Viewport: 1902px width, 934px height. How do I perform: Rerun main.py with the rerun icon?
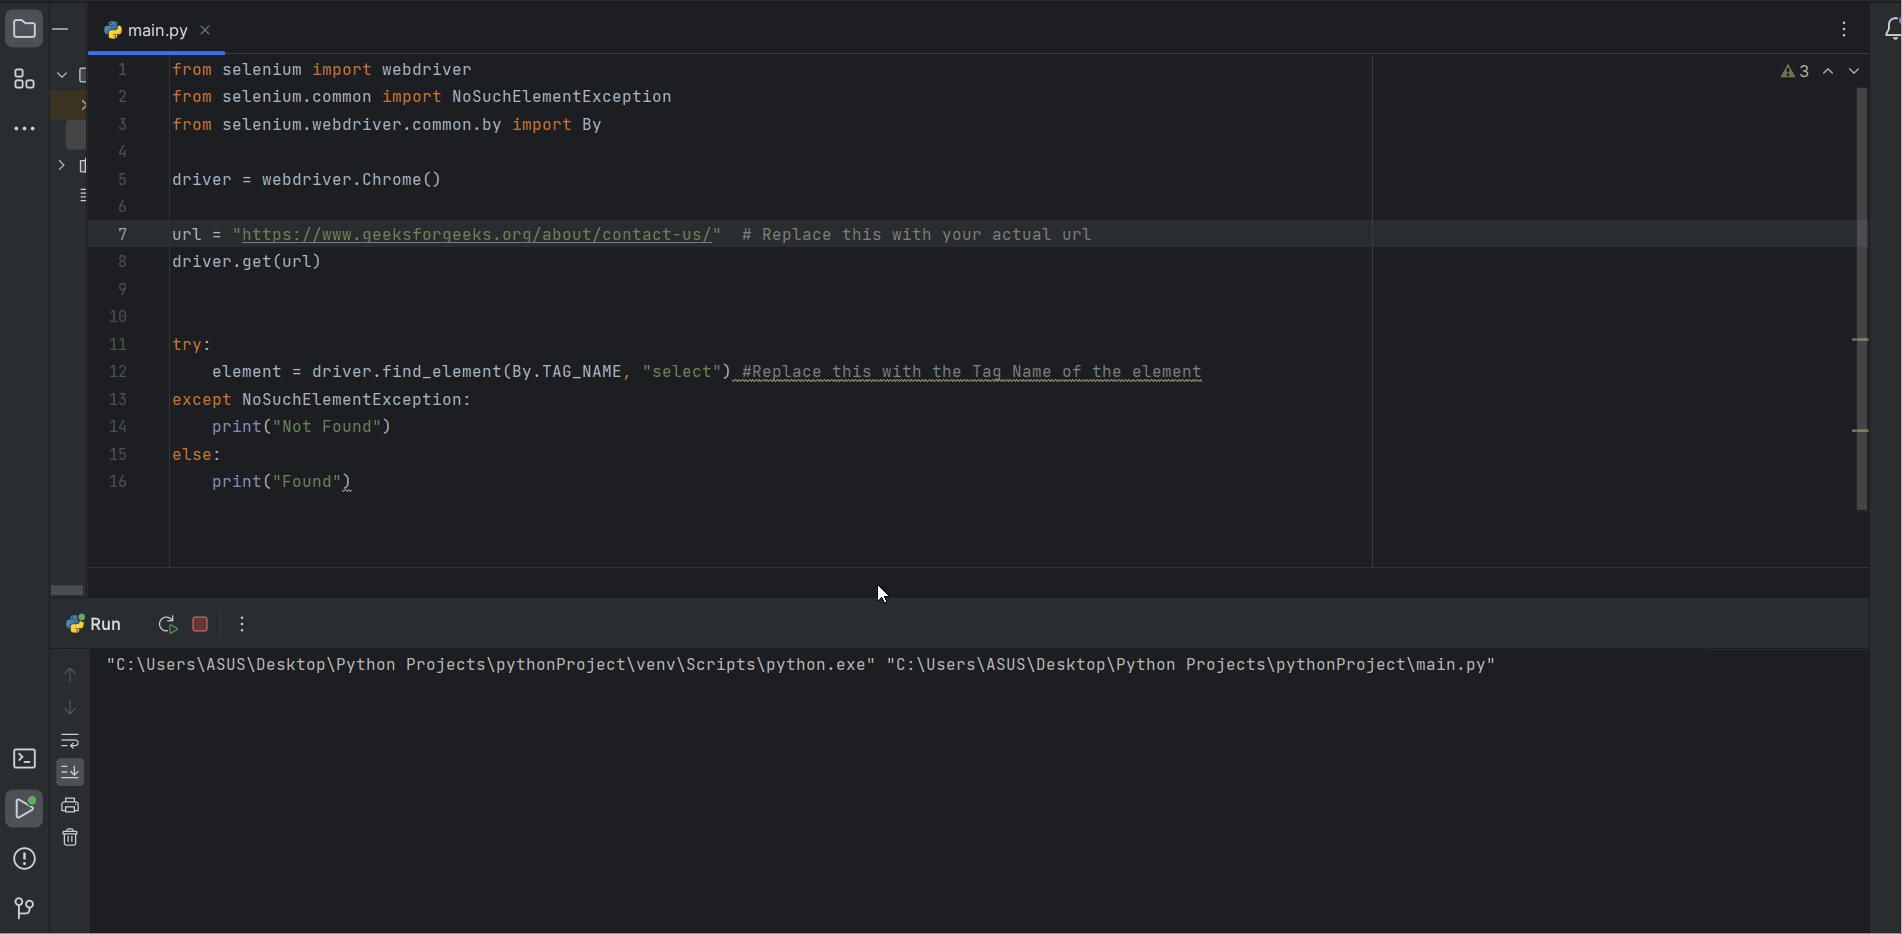tap(167, 625)
